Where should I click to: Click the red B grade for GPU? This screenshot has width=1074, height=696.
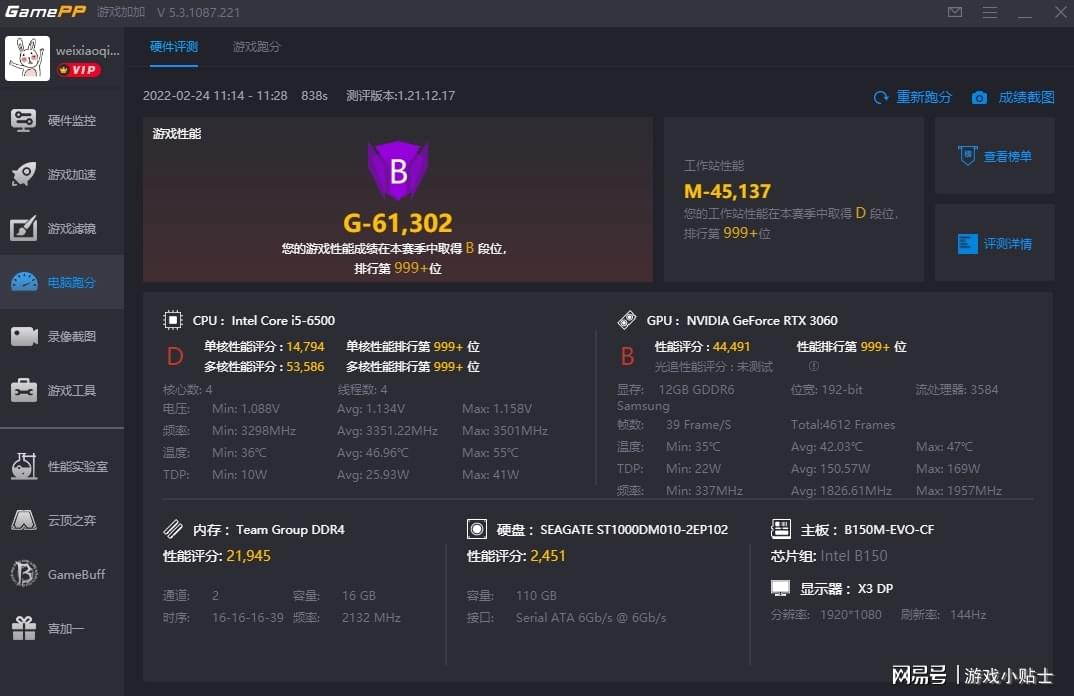(x=627, y=356)
